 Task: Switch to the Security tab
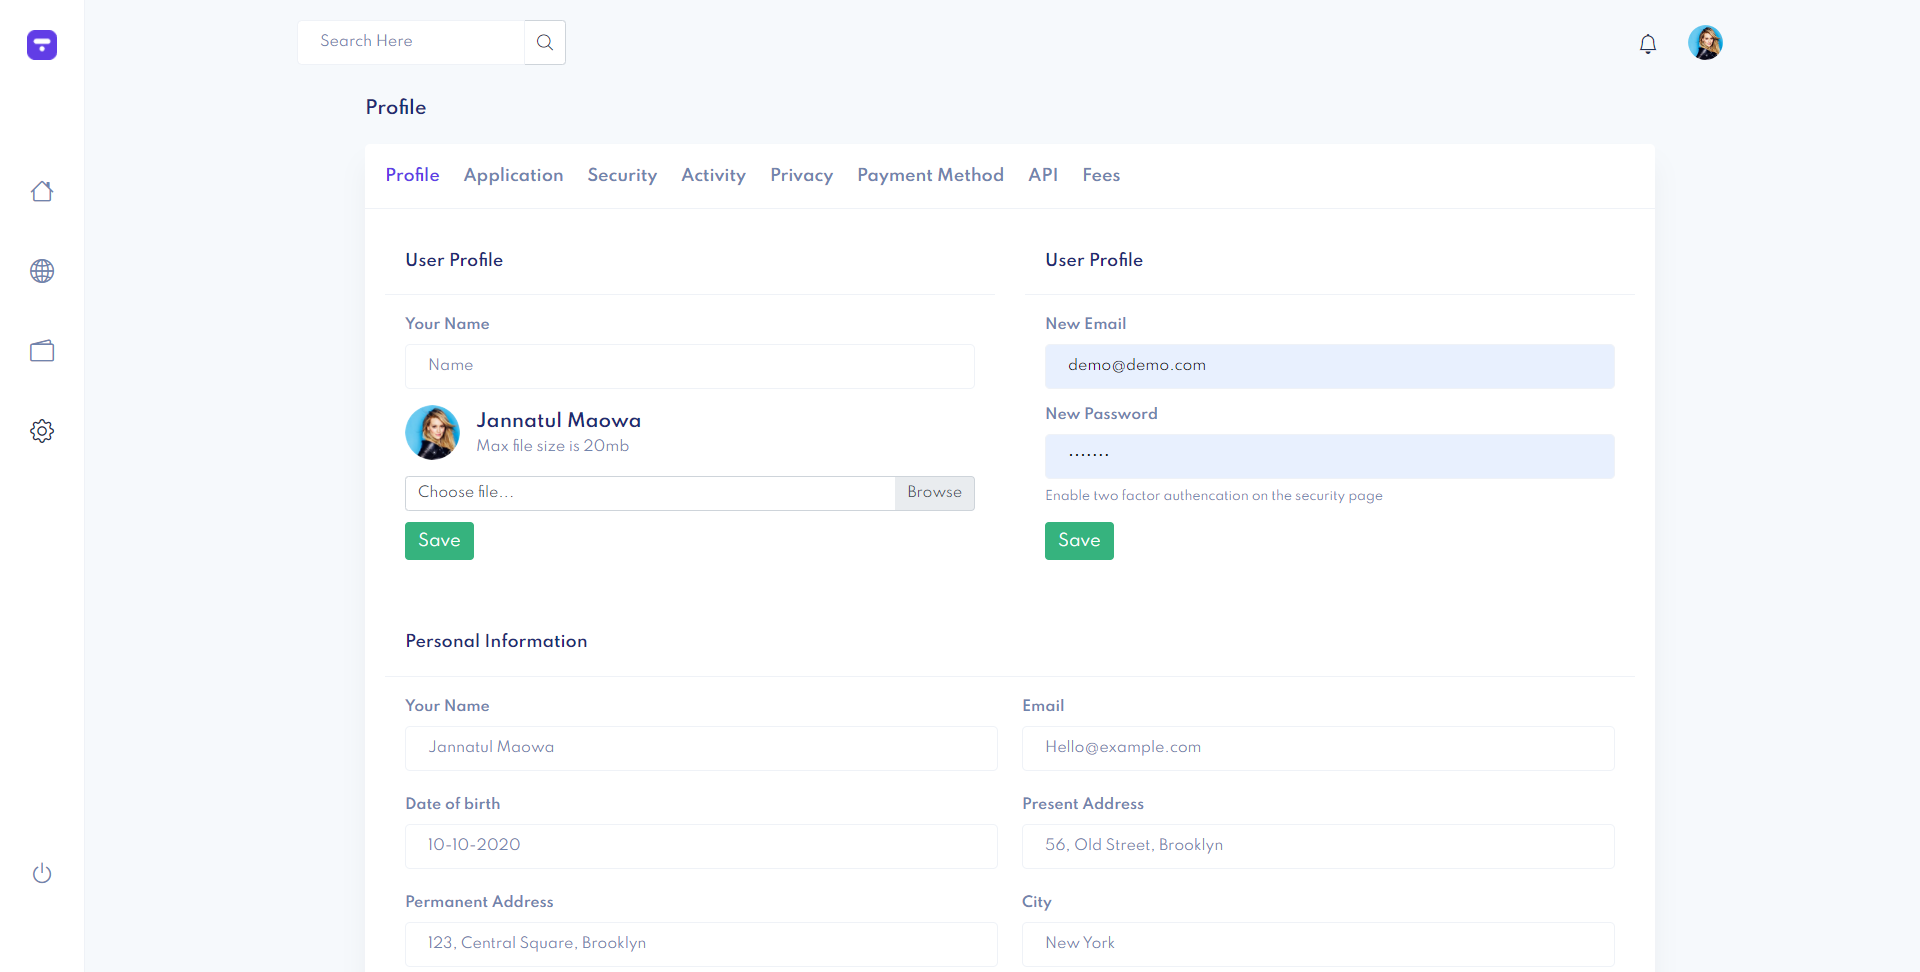point(622,175)
